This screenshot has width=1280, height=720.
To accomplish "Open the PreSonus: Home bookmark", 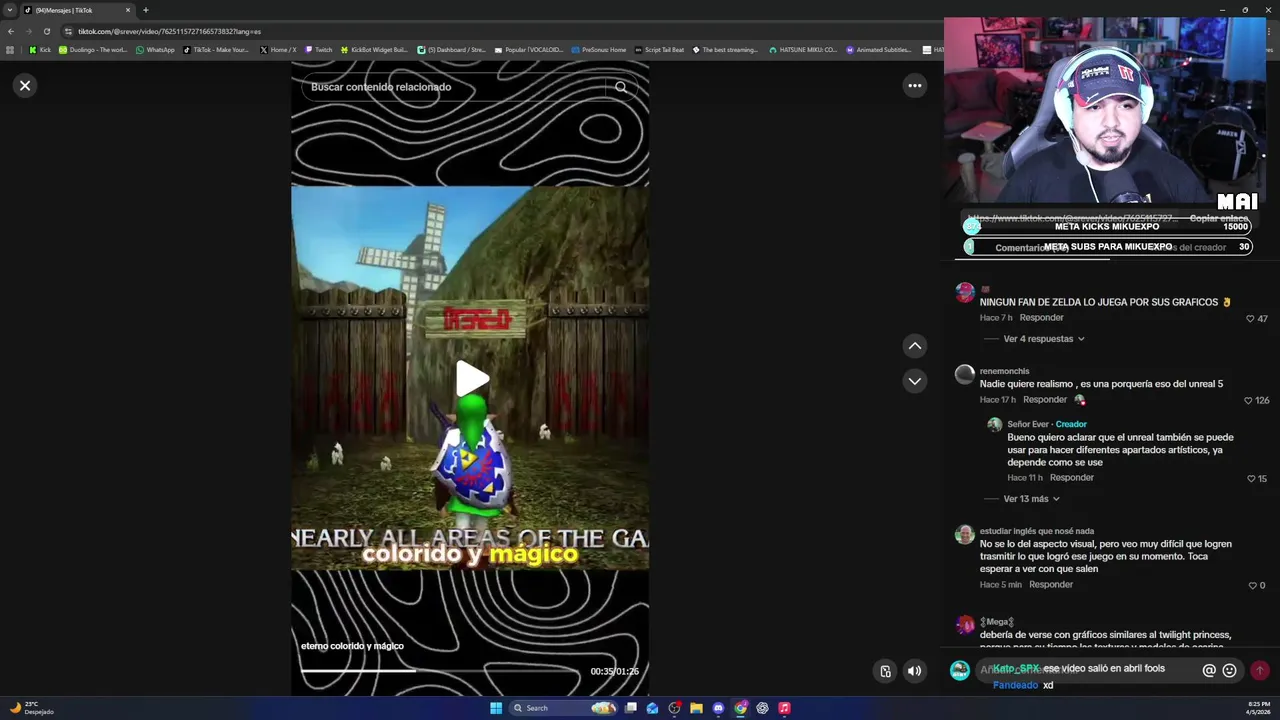I will [x=599, y=50].
